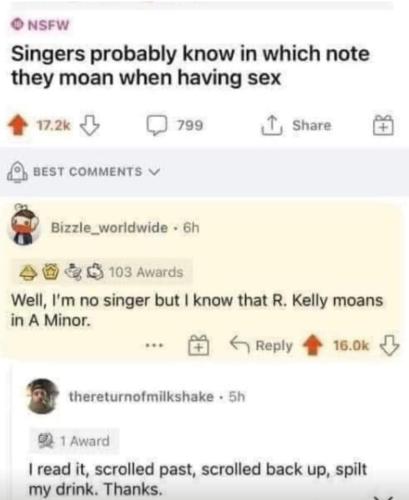Viewport: 409px width, 500px height.
Task: Open Bizzle_worldwide's avatar
Action: [x=25, y=226]
